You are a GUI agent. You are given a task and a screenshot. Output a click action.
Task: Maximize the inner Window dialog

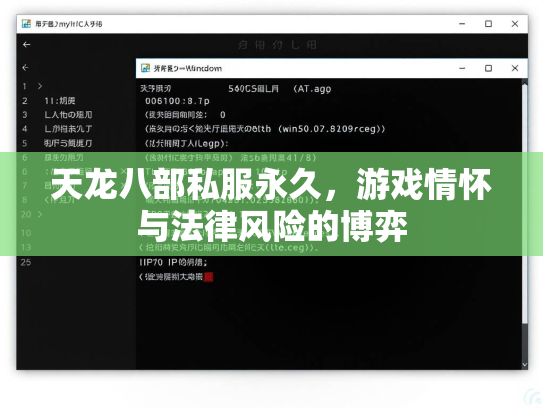point(488,68)
